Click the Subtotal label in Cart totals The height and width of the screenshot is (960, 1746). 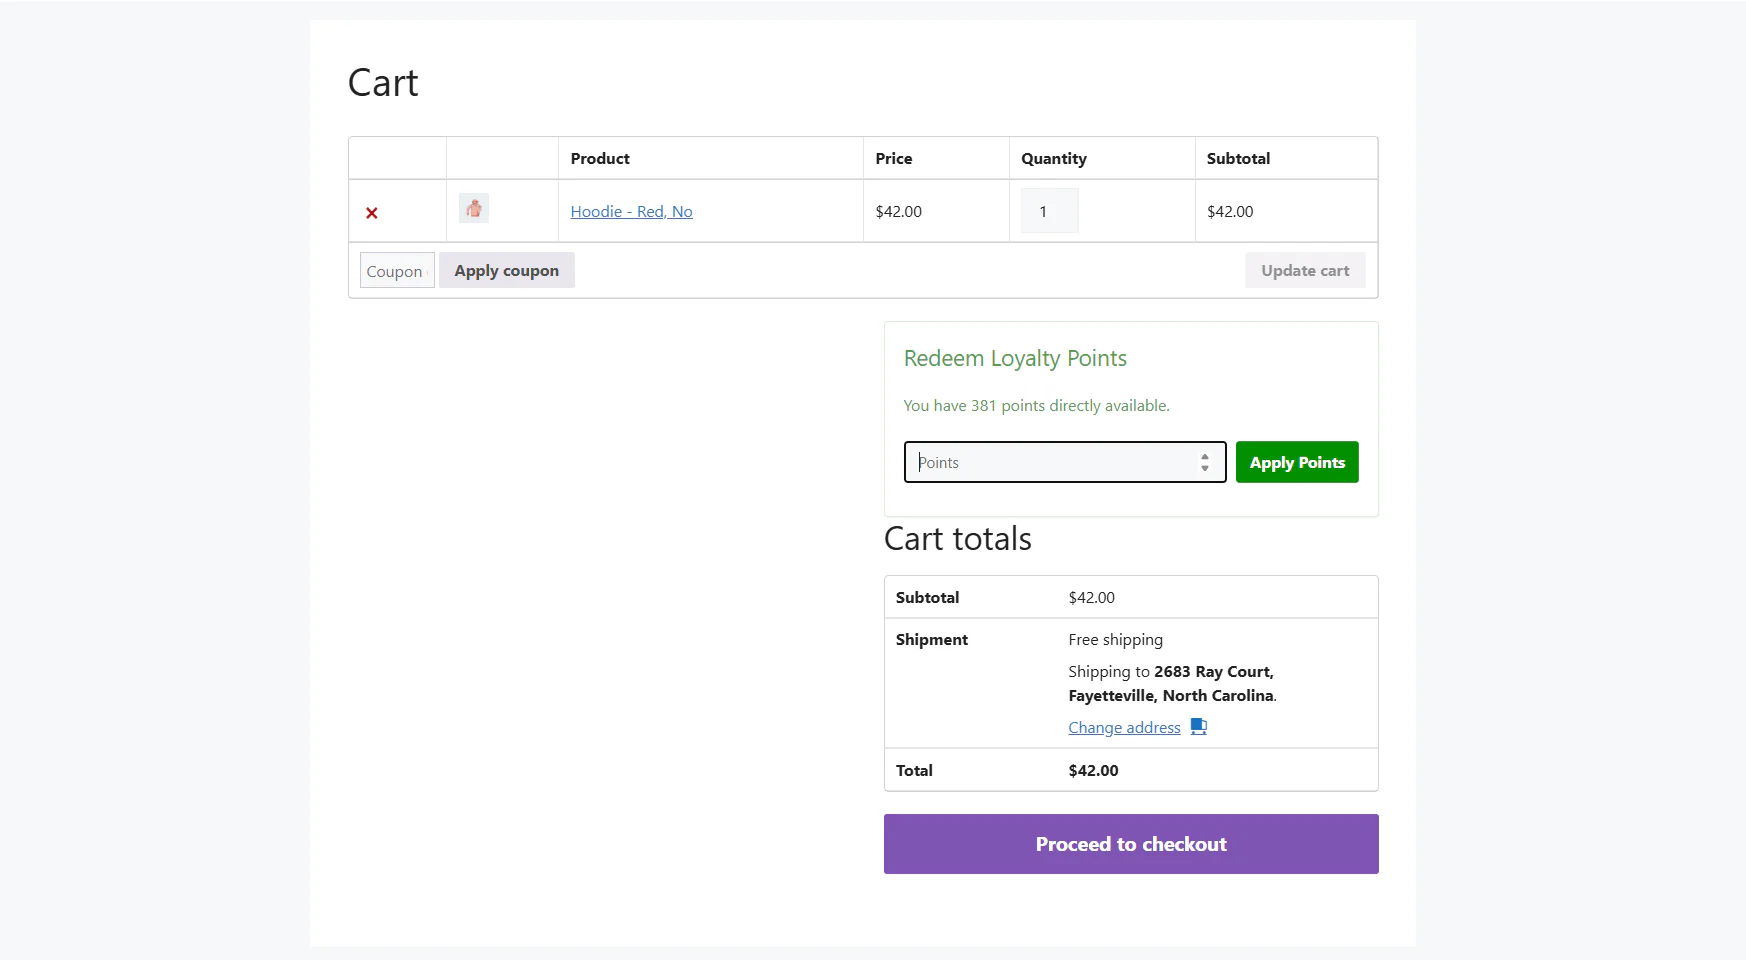coord(927,597)
